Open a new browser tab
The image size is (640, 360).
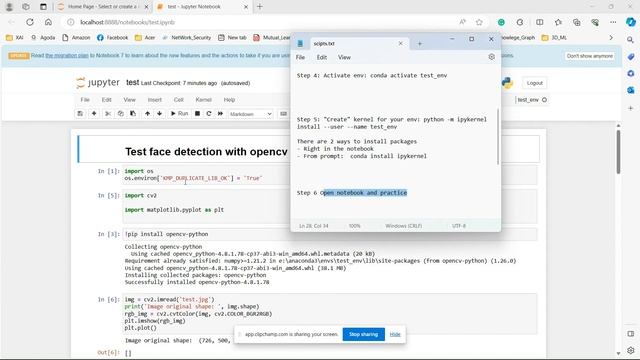pyautogui.click(x=260, y=7)
